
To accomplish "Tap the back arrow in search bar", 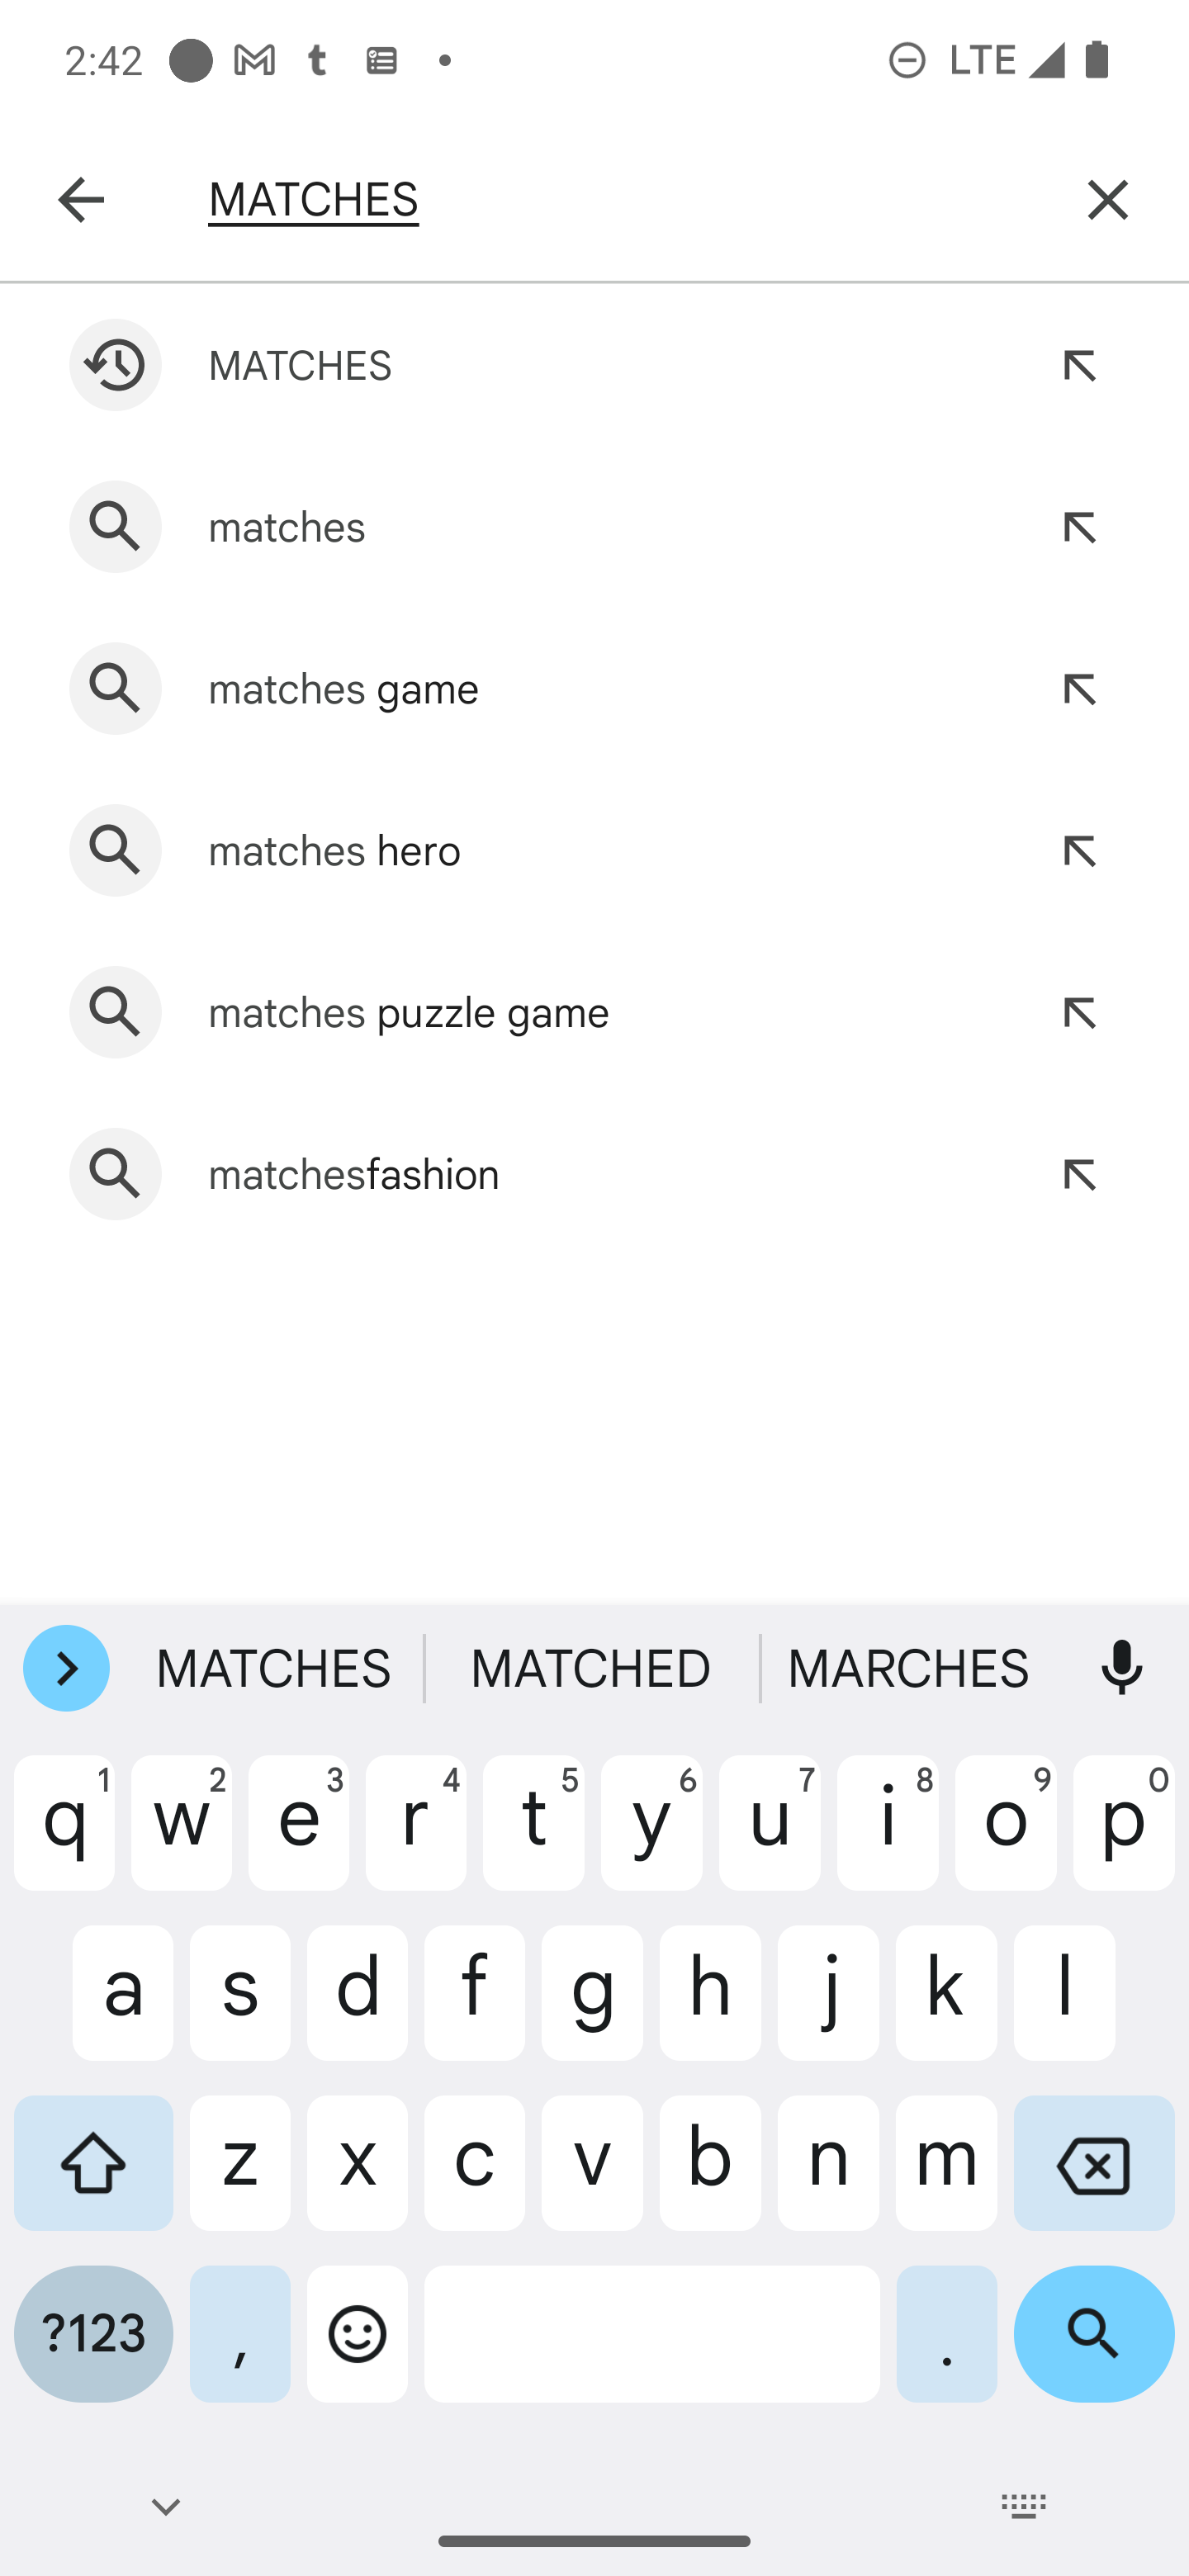I will (81, 199).
